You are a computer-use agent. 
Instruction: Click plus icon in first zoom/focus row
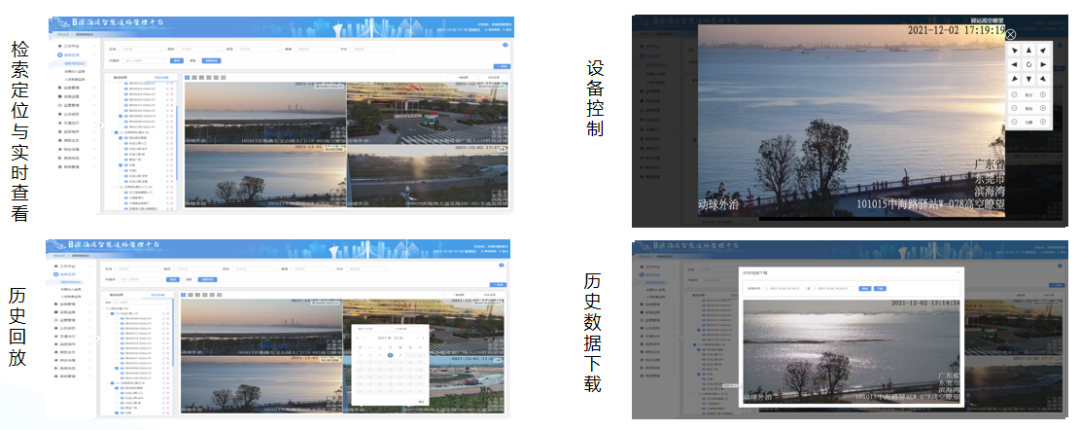1042,95
